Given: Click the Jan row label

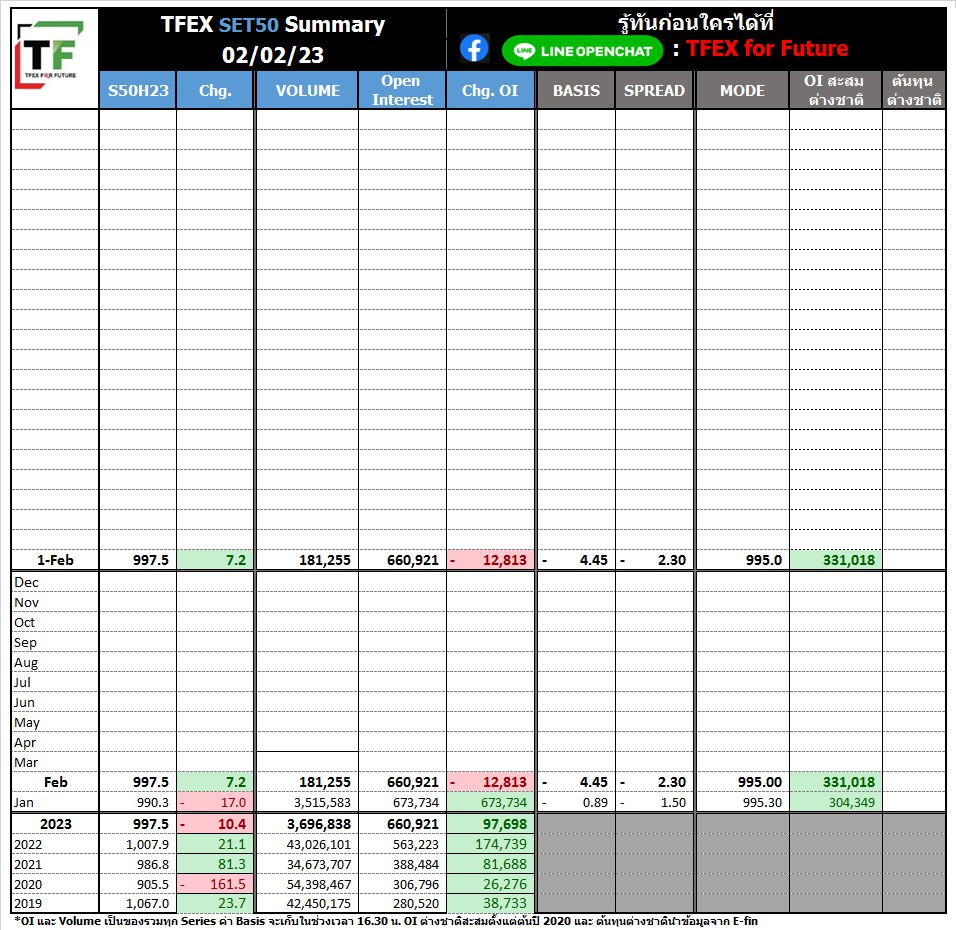Looking at the screenshot, I should [24, 803].
